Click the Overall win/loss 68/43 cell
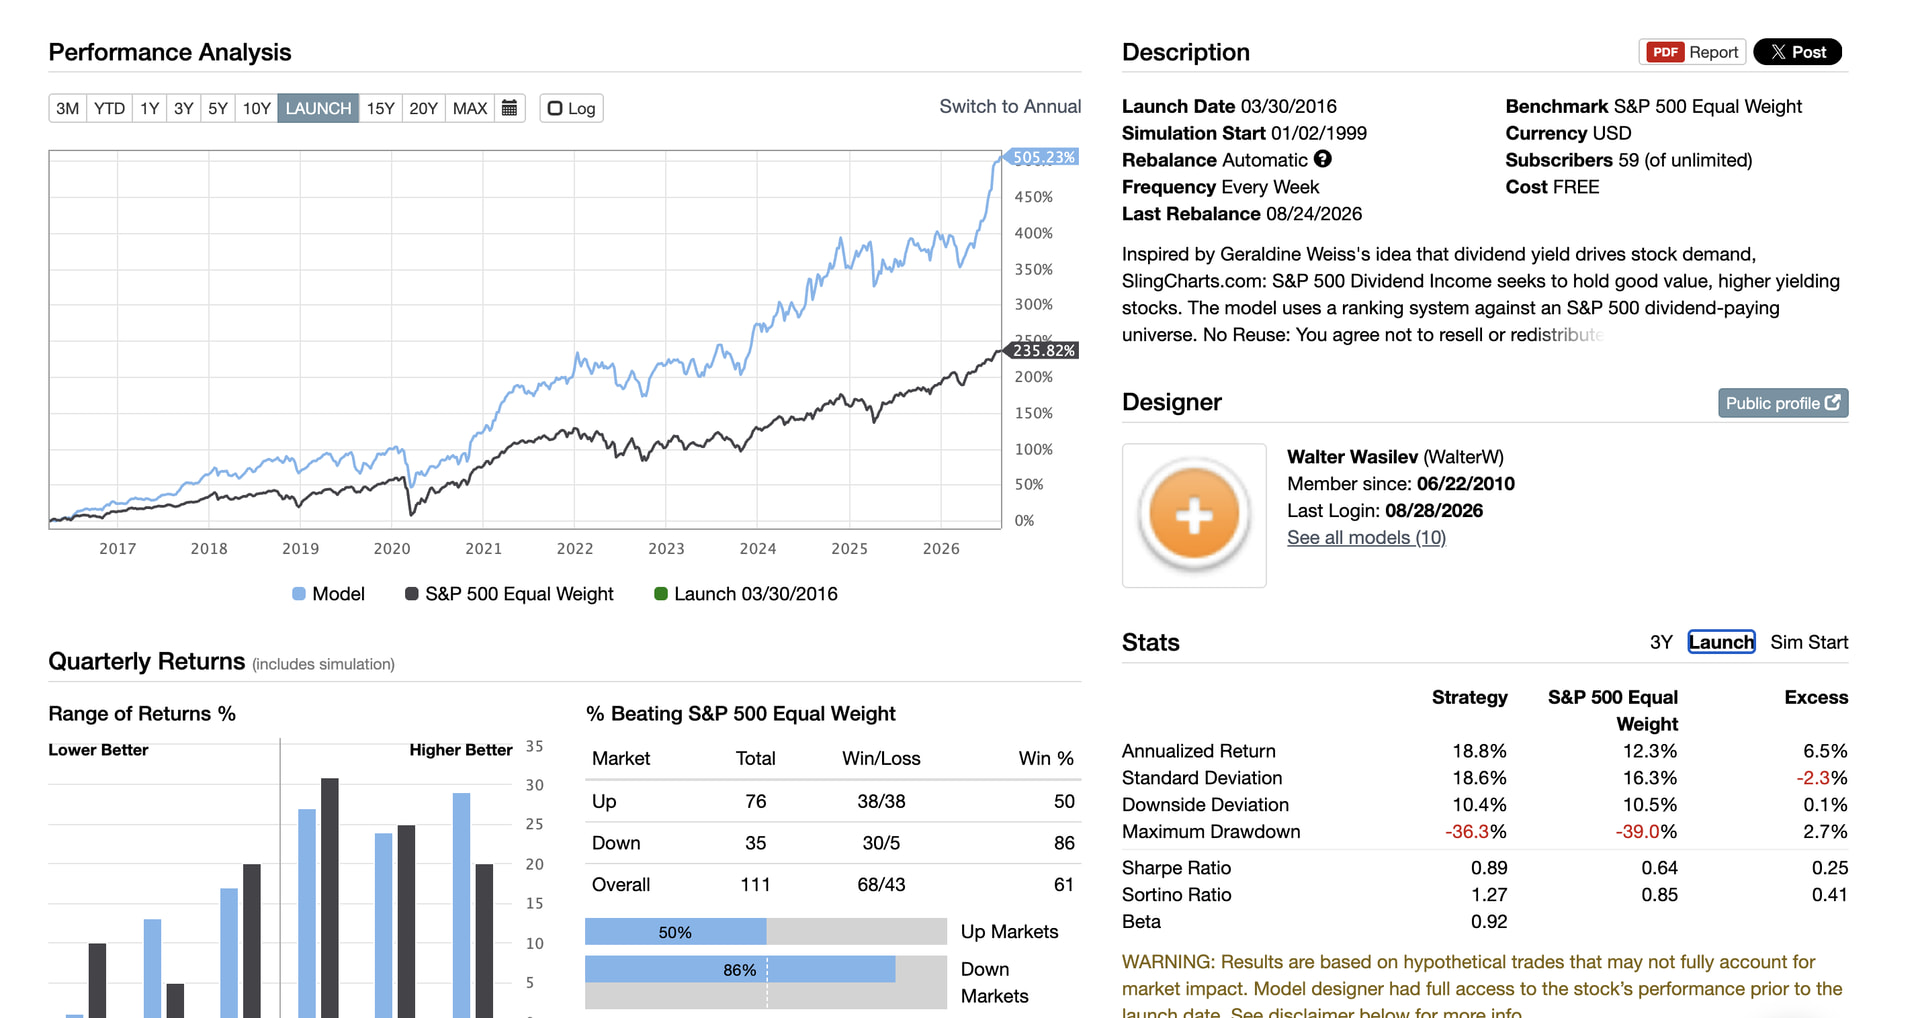This screenshot has width=1920, height=1018. pyautogui.click(x=881, y=885)
